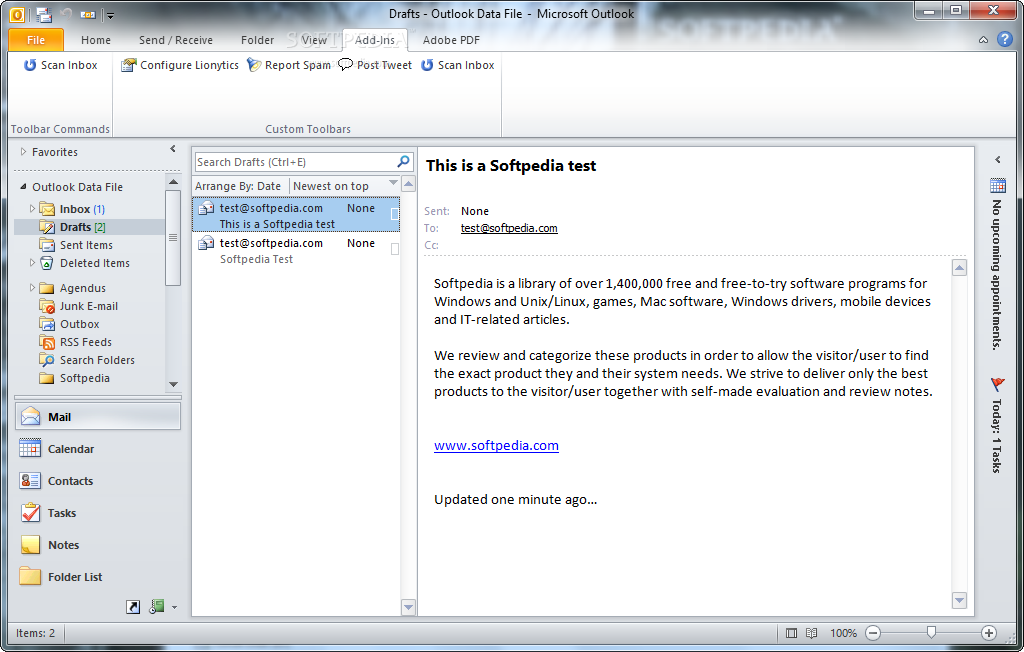1024x652 pixels.
Task: Click the zoom slider handle
Action: point(931,632)
